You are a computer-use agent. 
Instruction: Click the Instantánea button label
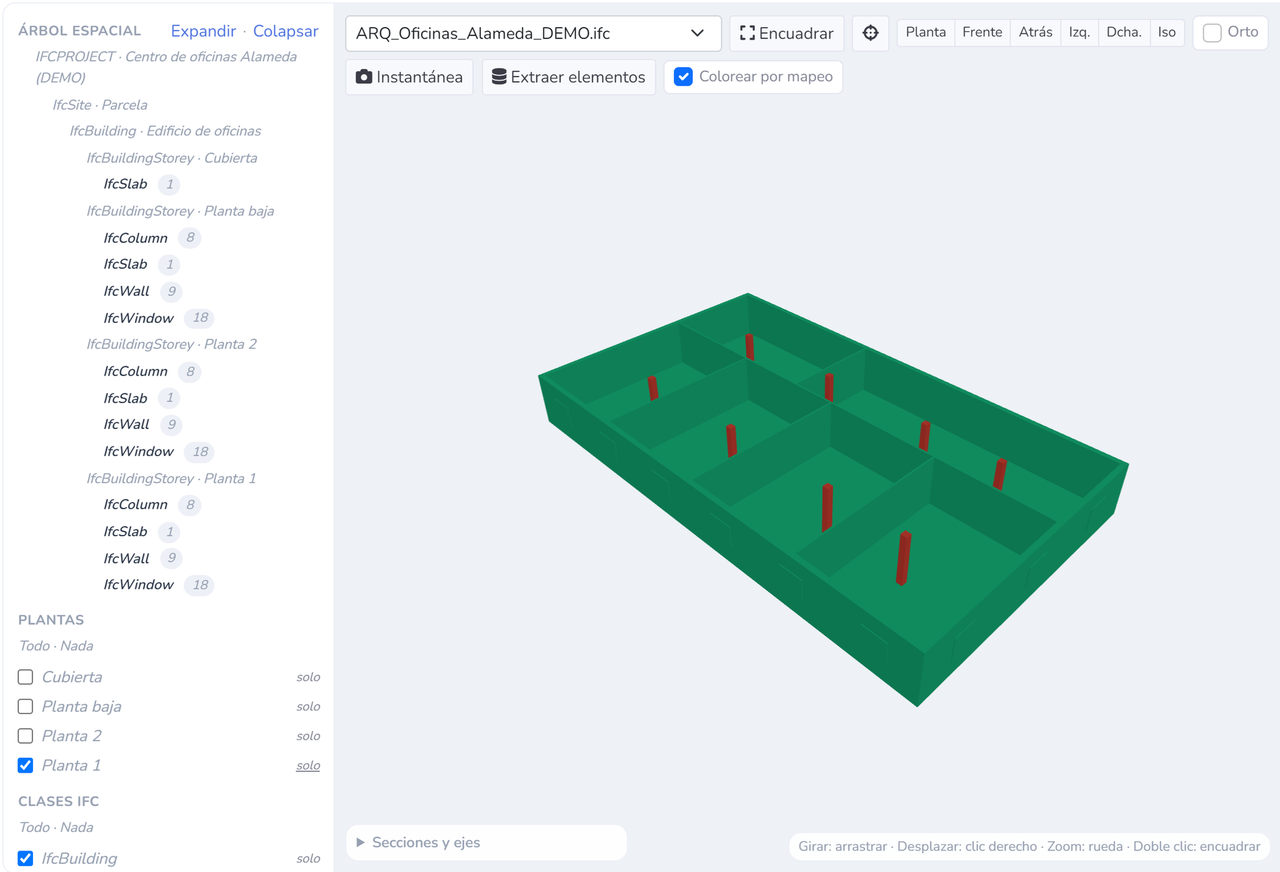419,77
